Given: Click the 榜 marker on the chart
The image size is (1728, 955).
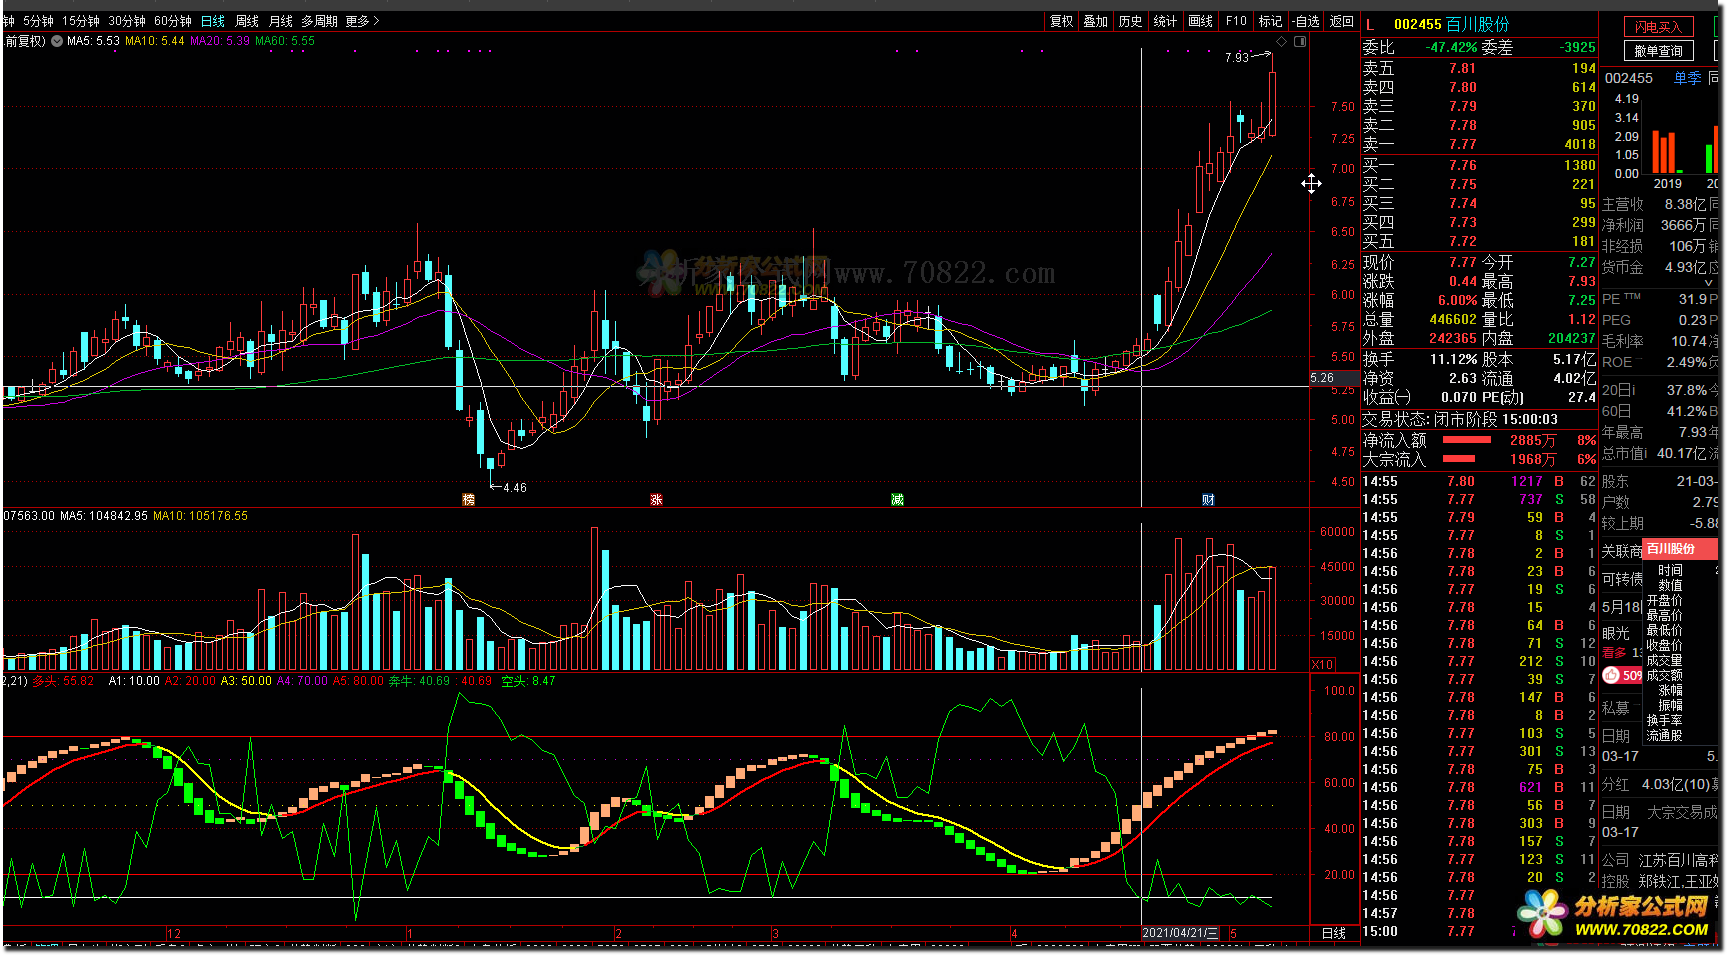Looking at the screenshot, I should (x=468, y=499).
